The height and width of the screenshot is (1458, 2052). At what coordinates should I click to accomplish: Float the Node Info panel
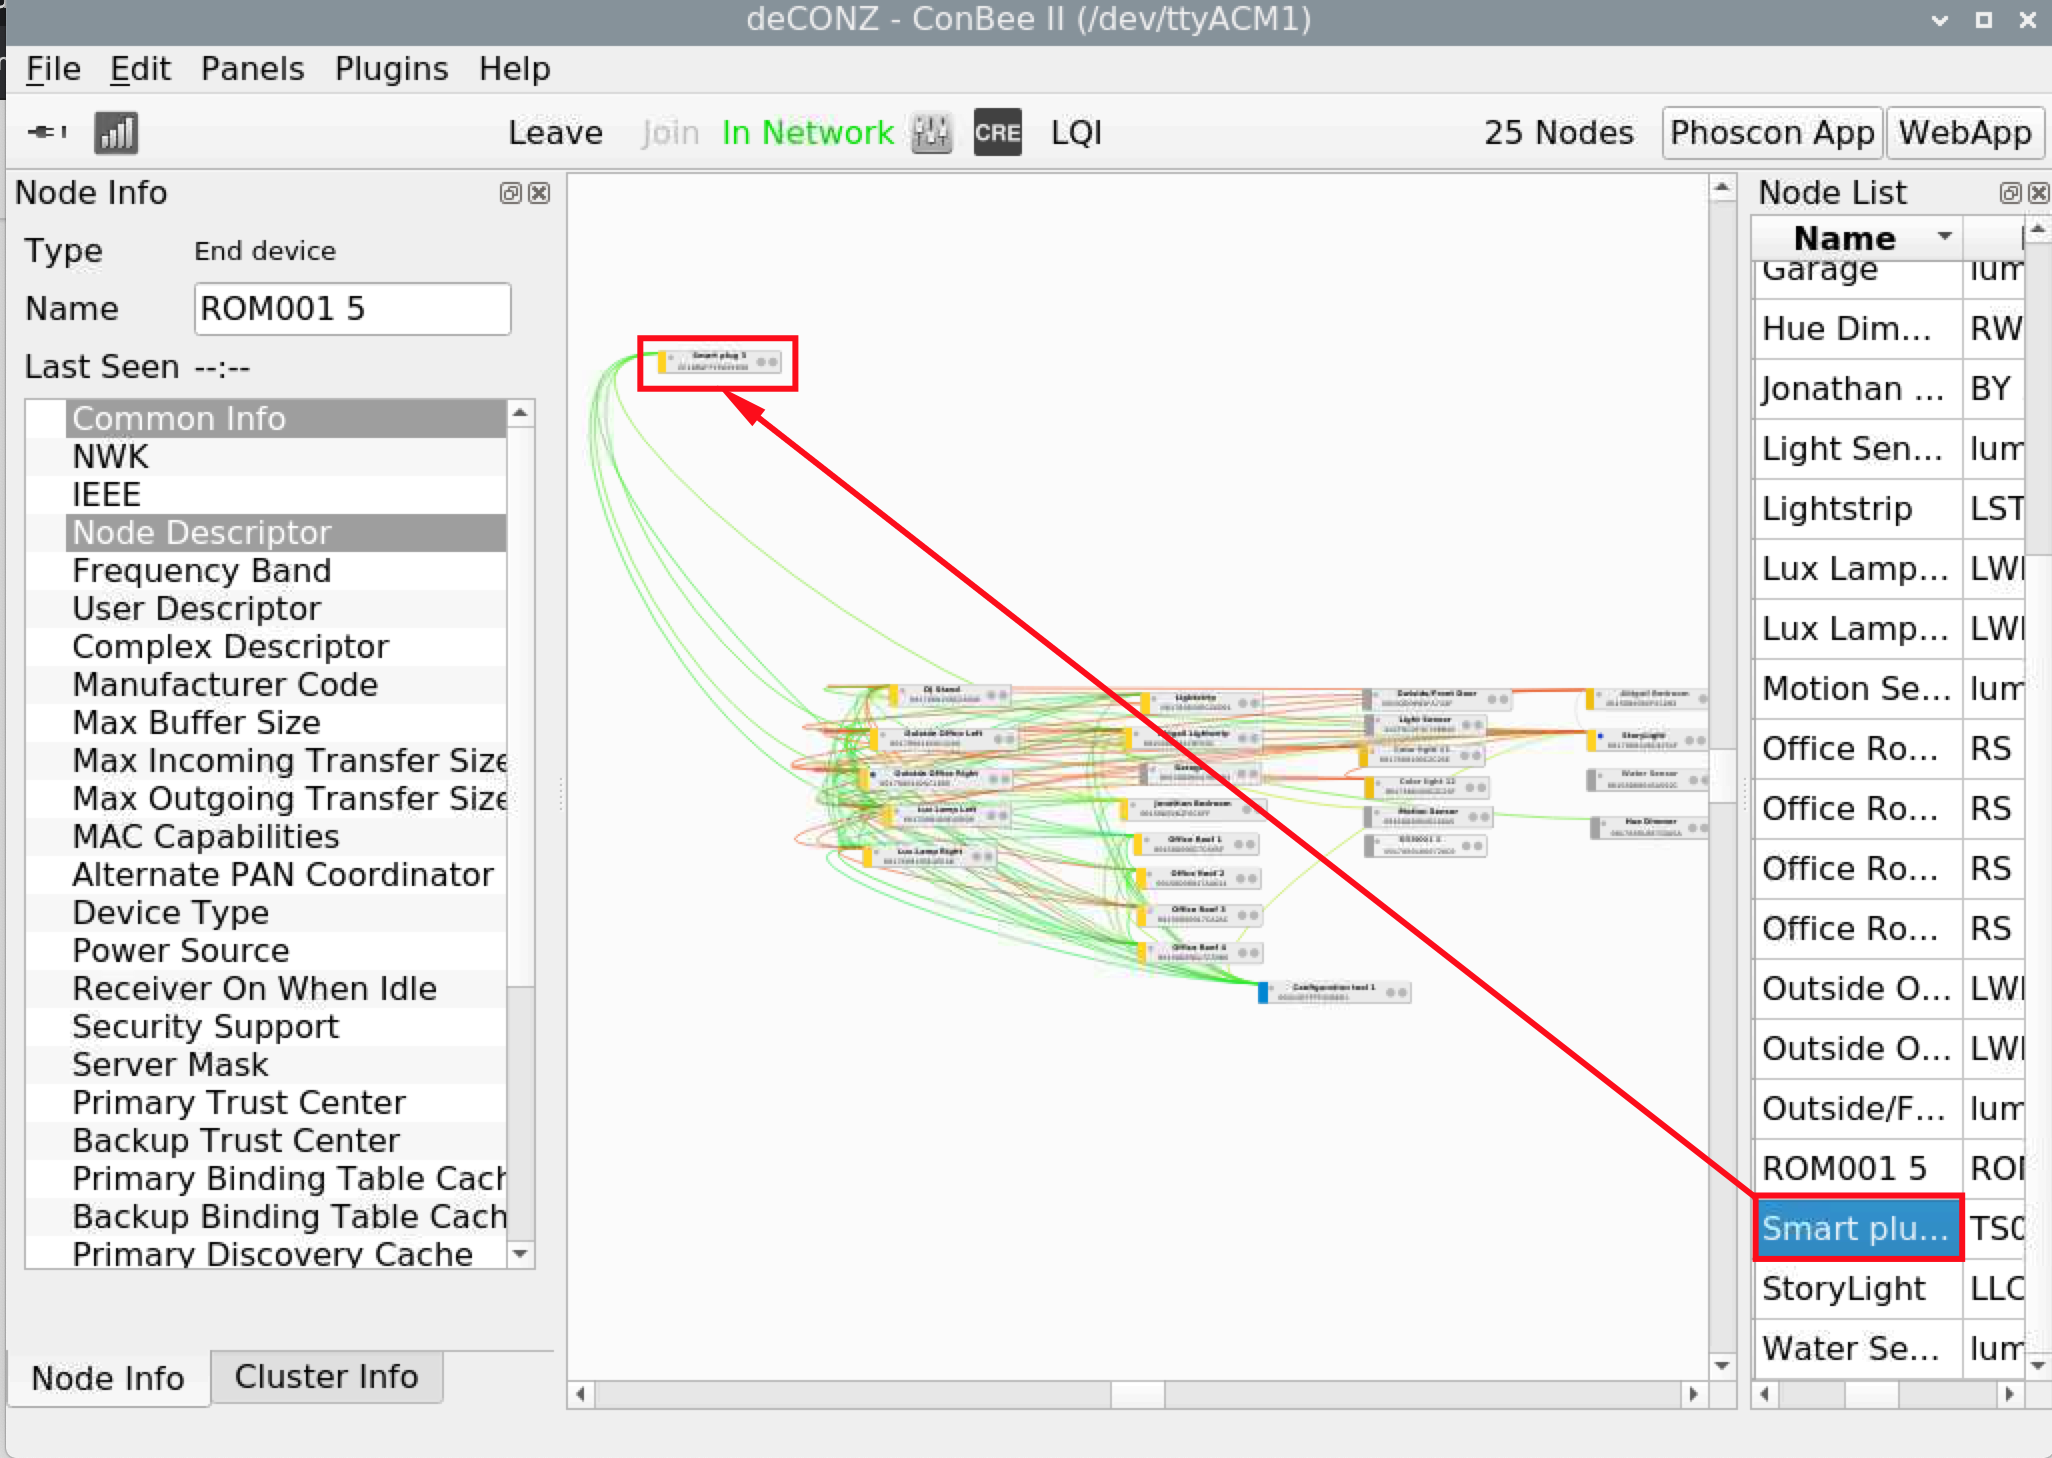510,193
